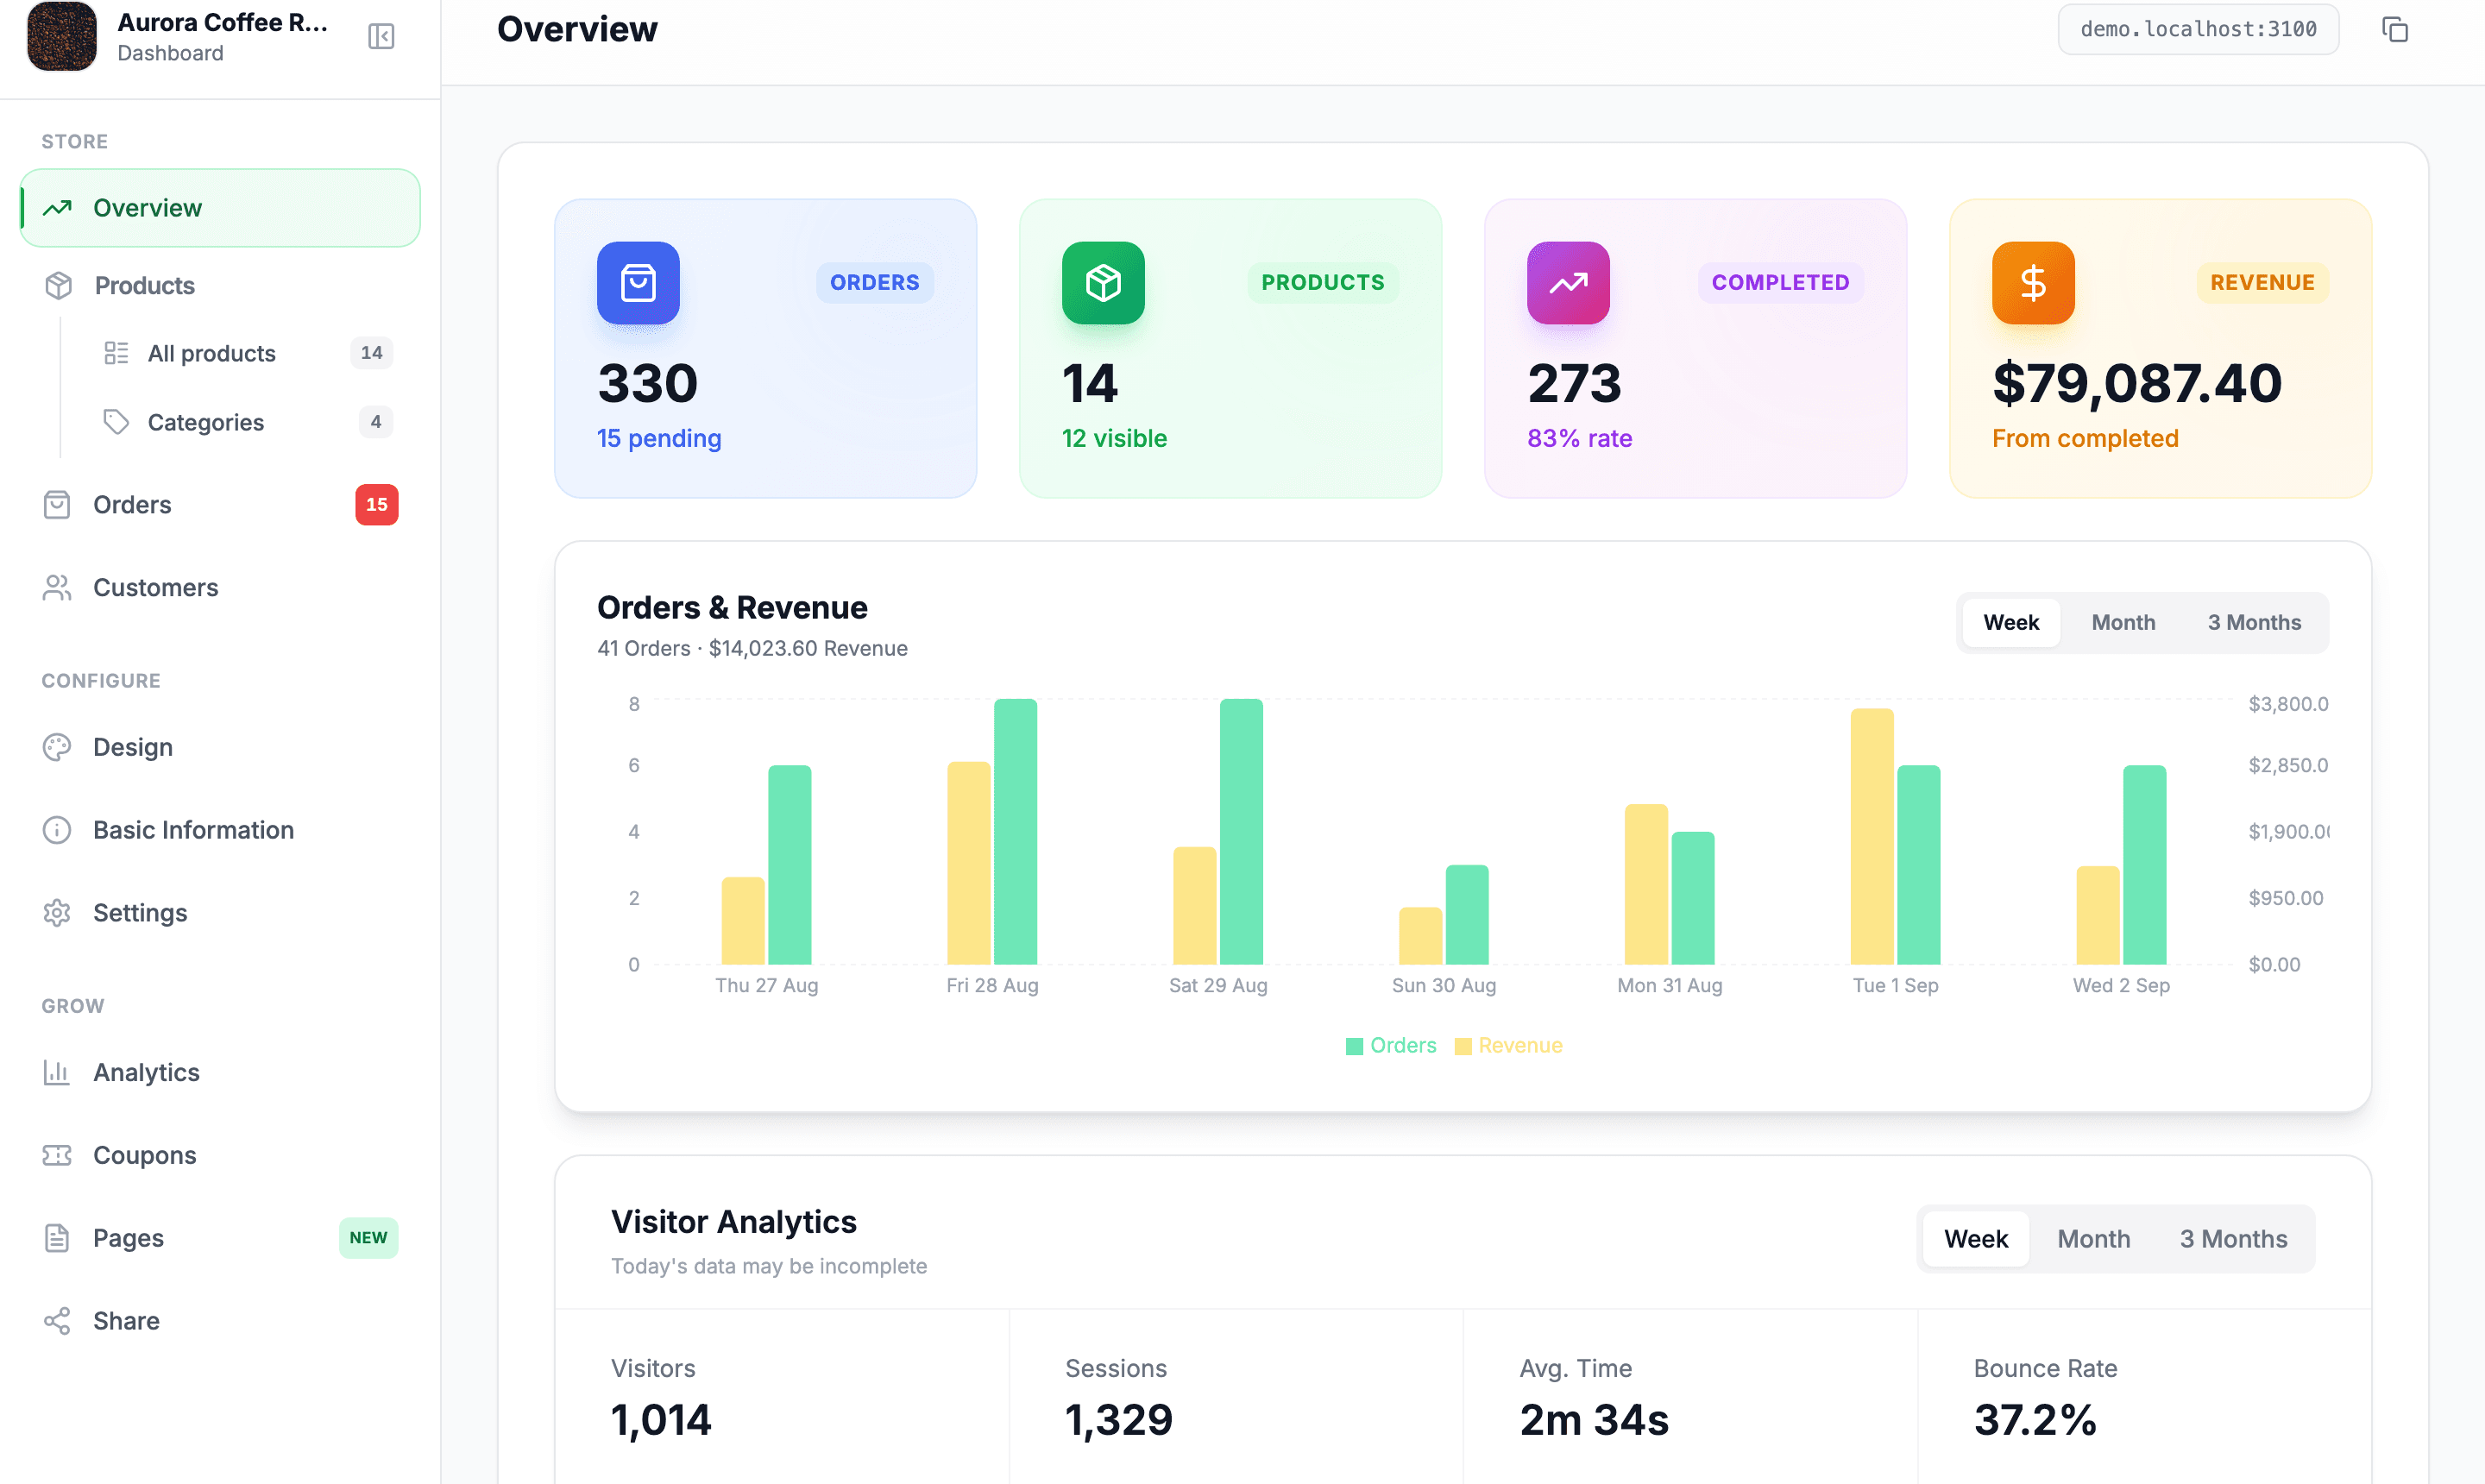2485x1484 pixels.
Task: Open the Coupons page
Action: (220, 1156)
